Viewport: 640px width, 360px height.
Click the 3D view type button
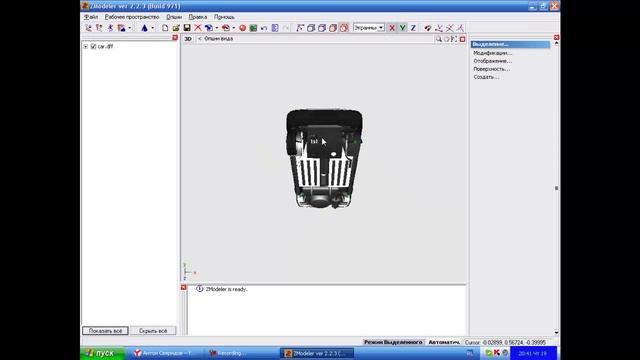point(188,39)
